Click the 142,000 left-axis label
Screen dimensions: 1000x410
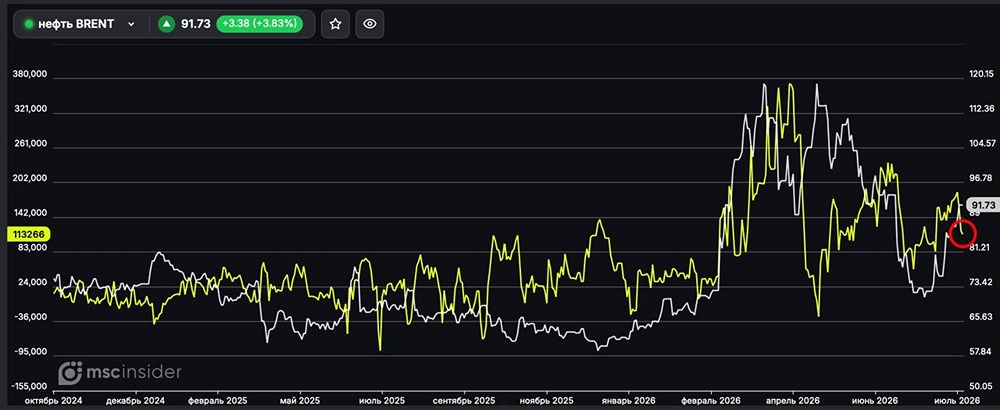click(30, 213)
